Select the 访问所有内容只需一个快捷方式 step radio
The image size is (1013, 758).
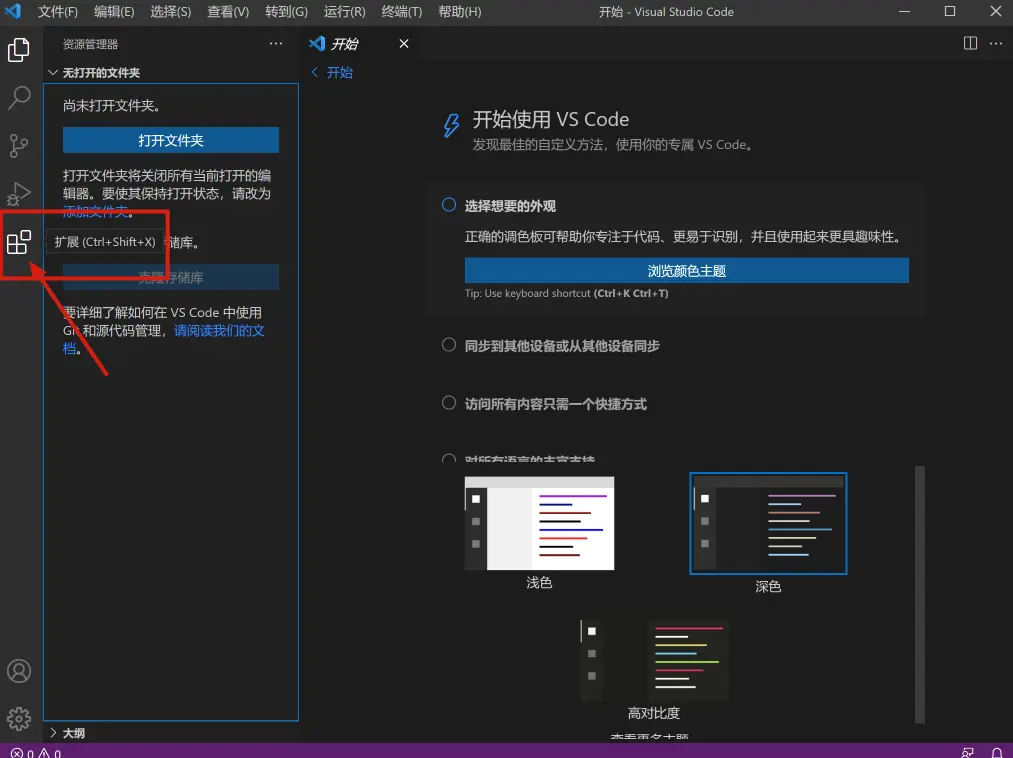(448, 403)
